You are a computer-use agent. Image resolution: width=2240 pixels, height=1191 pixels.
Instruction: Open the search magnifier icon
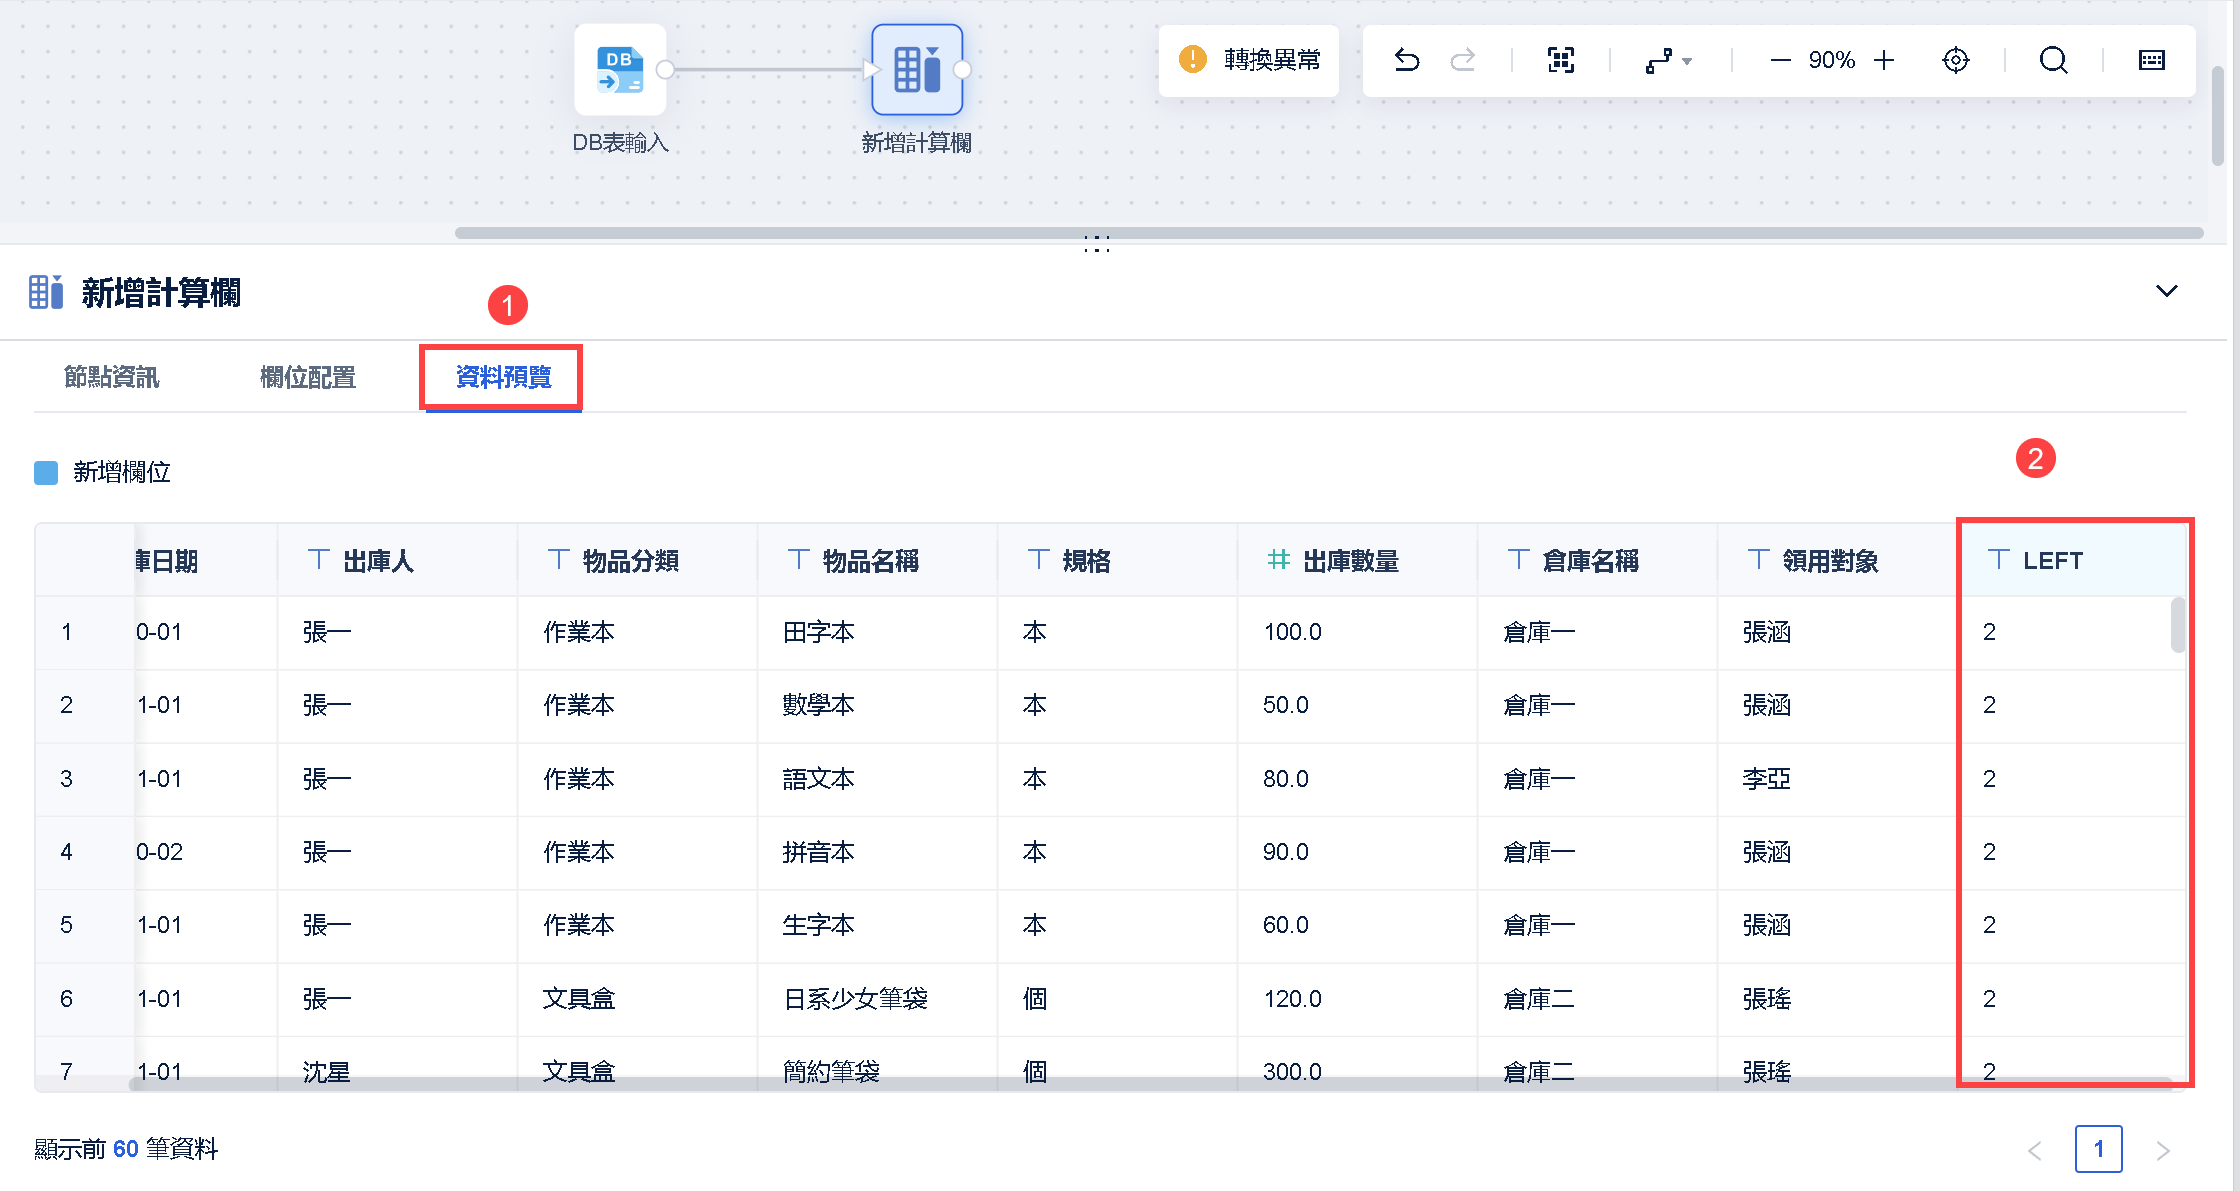[2053, 60]
